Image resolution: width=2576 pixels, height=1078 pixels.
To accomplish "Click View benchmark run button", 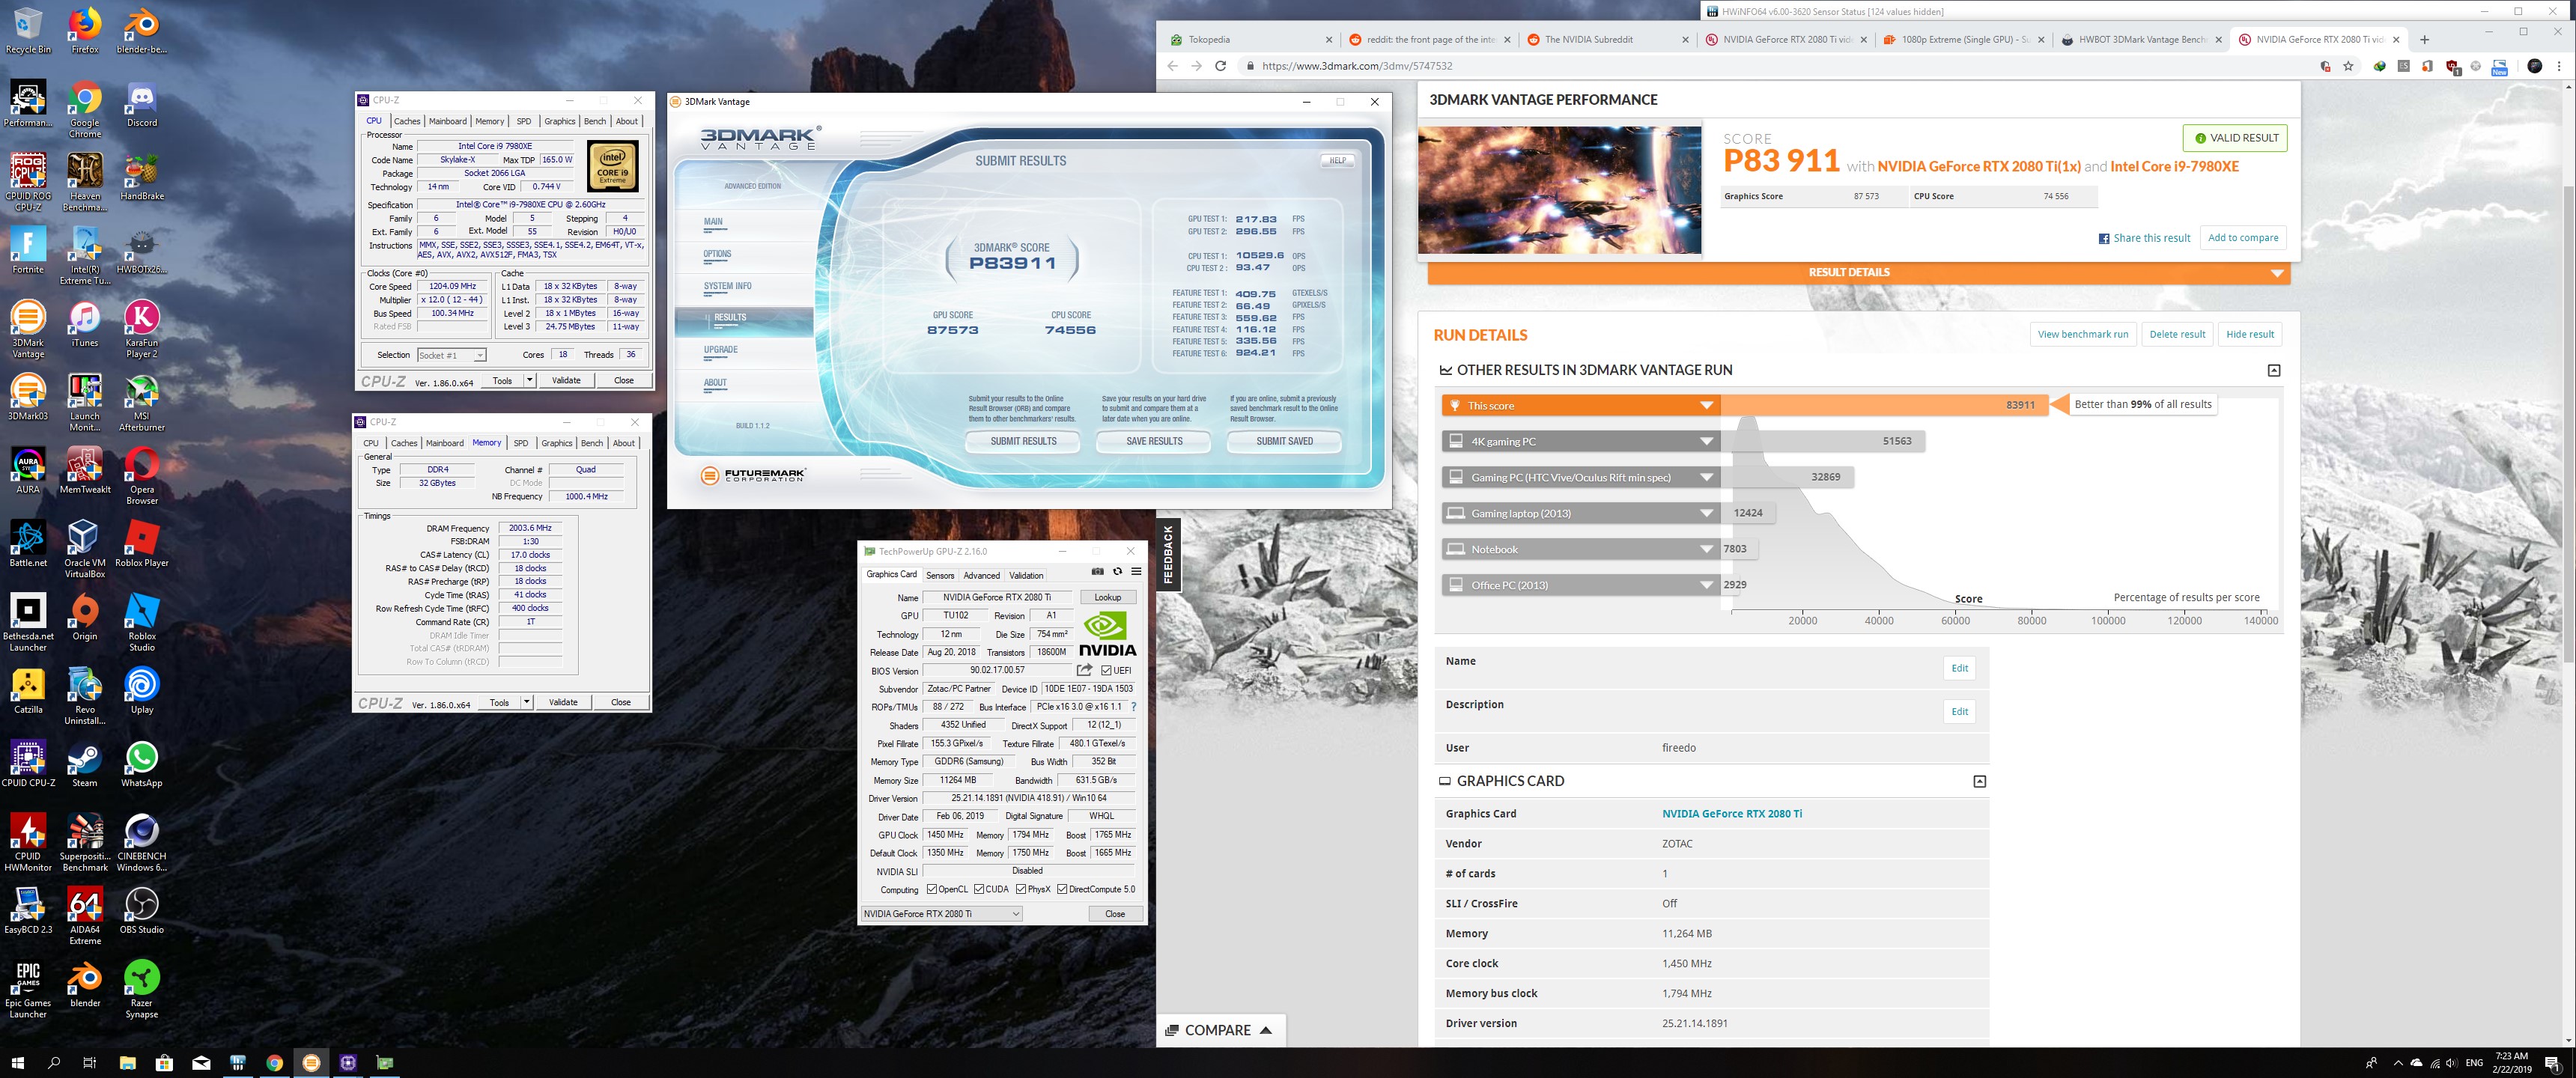I will [2083, 334].
